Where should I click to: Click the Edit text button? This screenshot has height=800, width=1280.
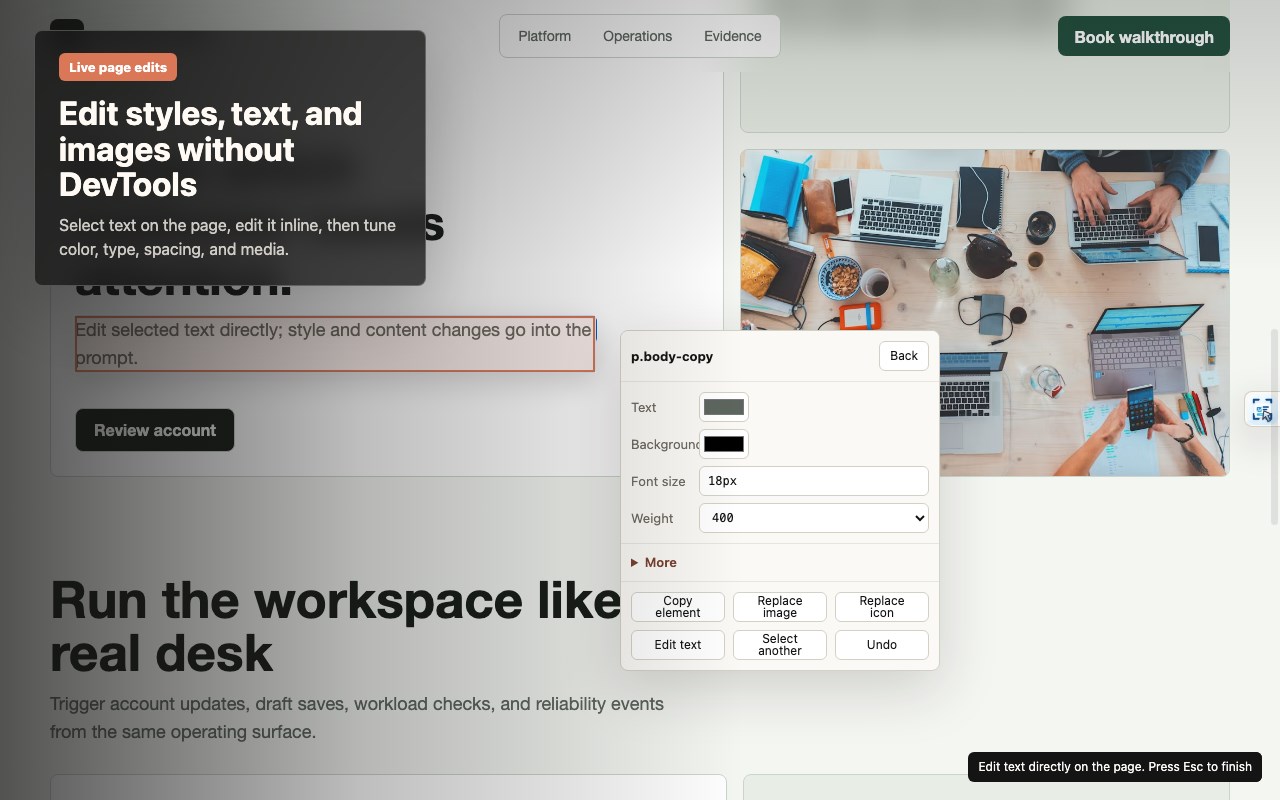(678, 645)
